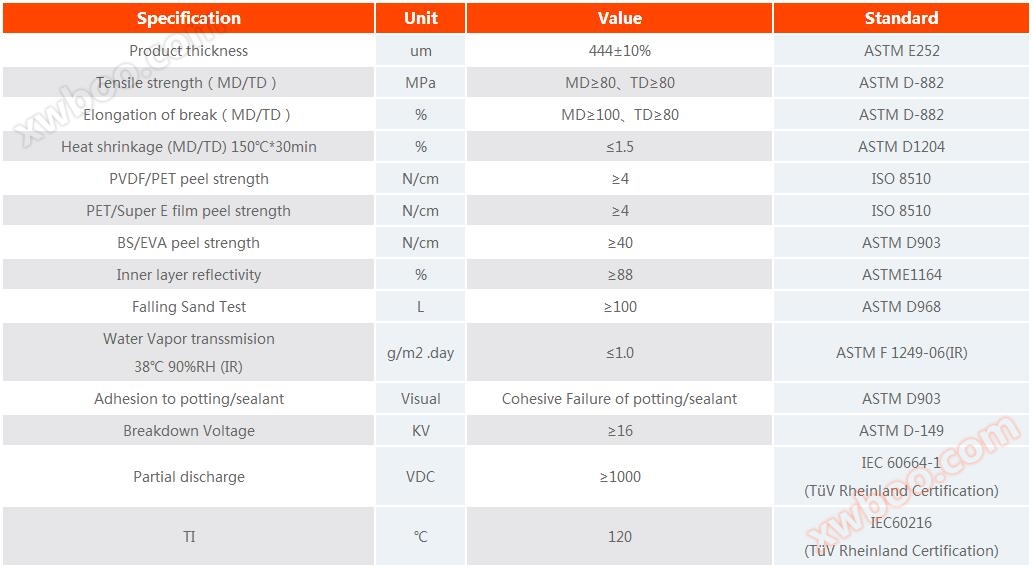
Task: Select the PVDF/PET peel strength cell
Action: click(189, 179)
